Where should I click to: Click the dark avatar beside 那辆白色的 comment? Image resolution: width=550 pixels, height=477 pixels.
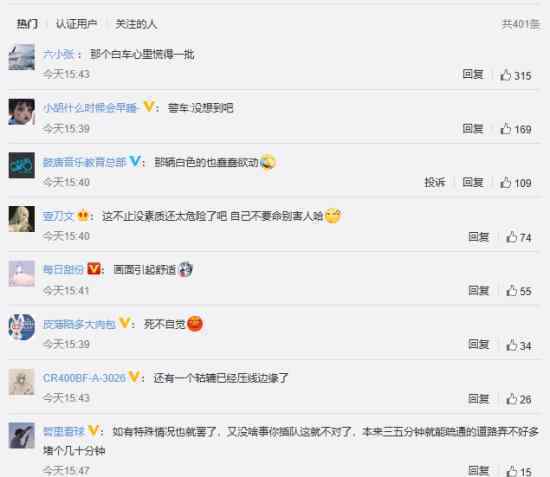pyautogui.click(x=22, y=165)
